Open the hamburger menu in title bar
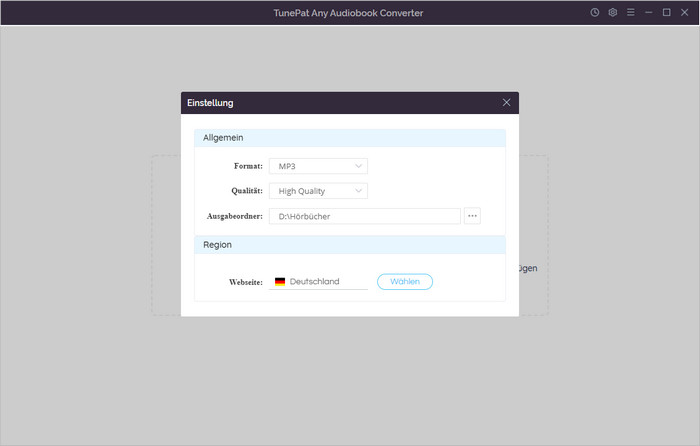The width and height of the screenshot is (700, 446). coord(630,13)
